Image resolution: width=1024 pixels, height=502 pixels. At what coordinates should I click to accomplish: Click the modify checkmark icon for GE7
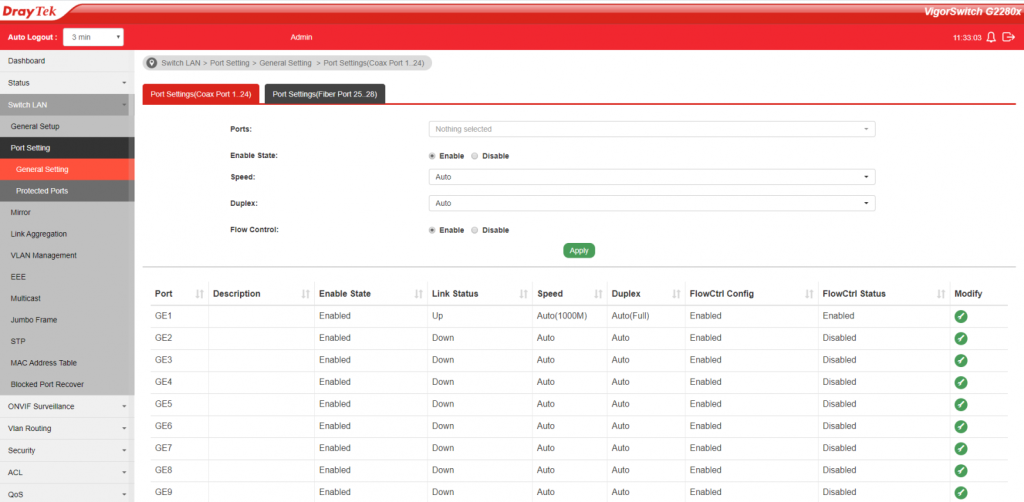click(x=961, y=448)
